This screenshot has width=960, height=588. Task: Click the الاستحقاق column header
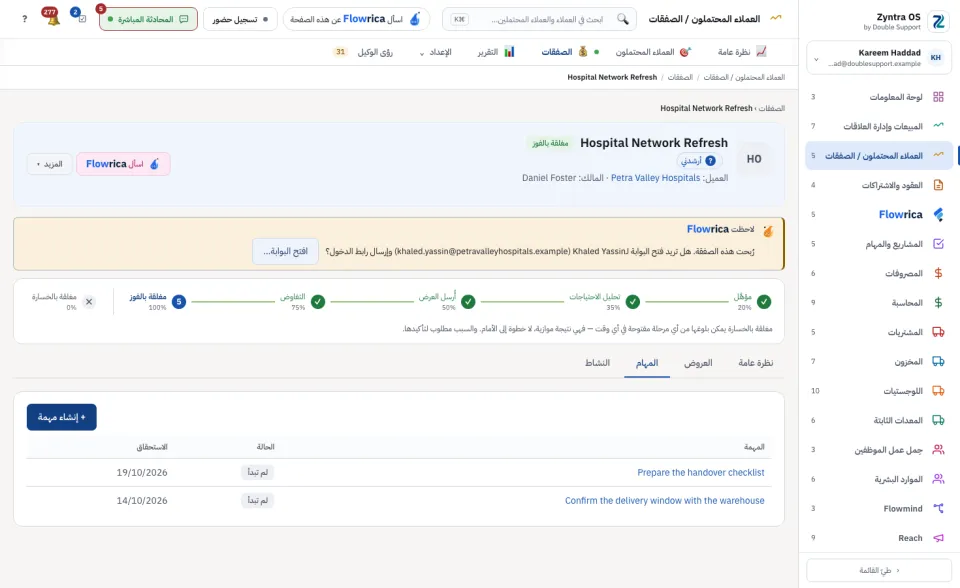(152, 447)
